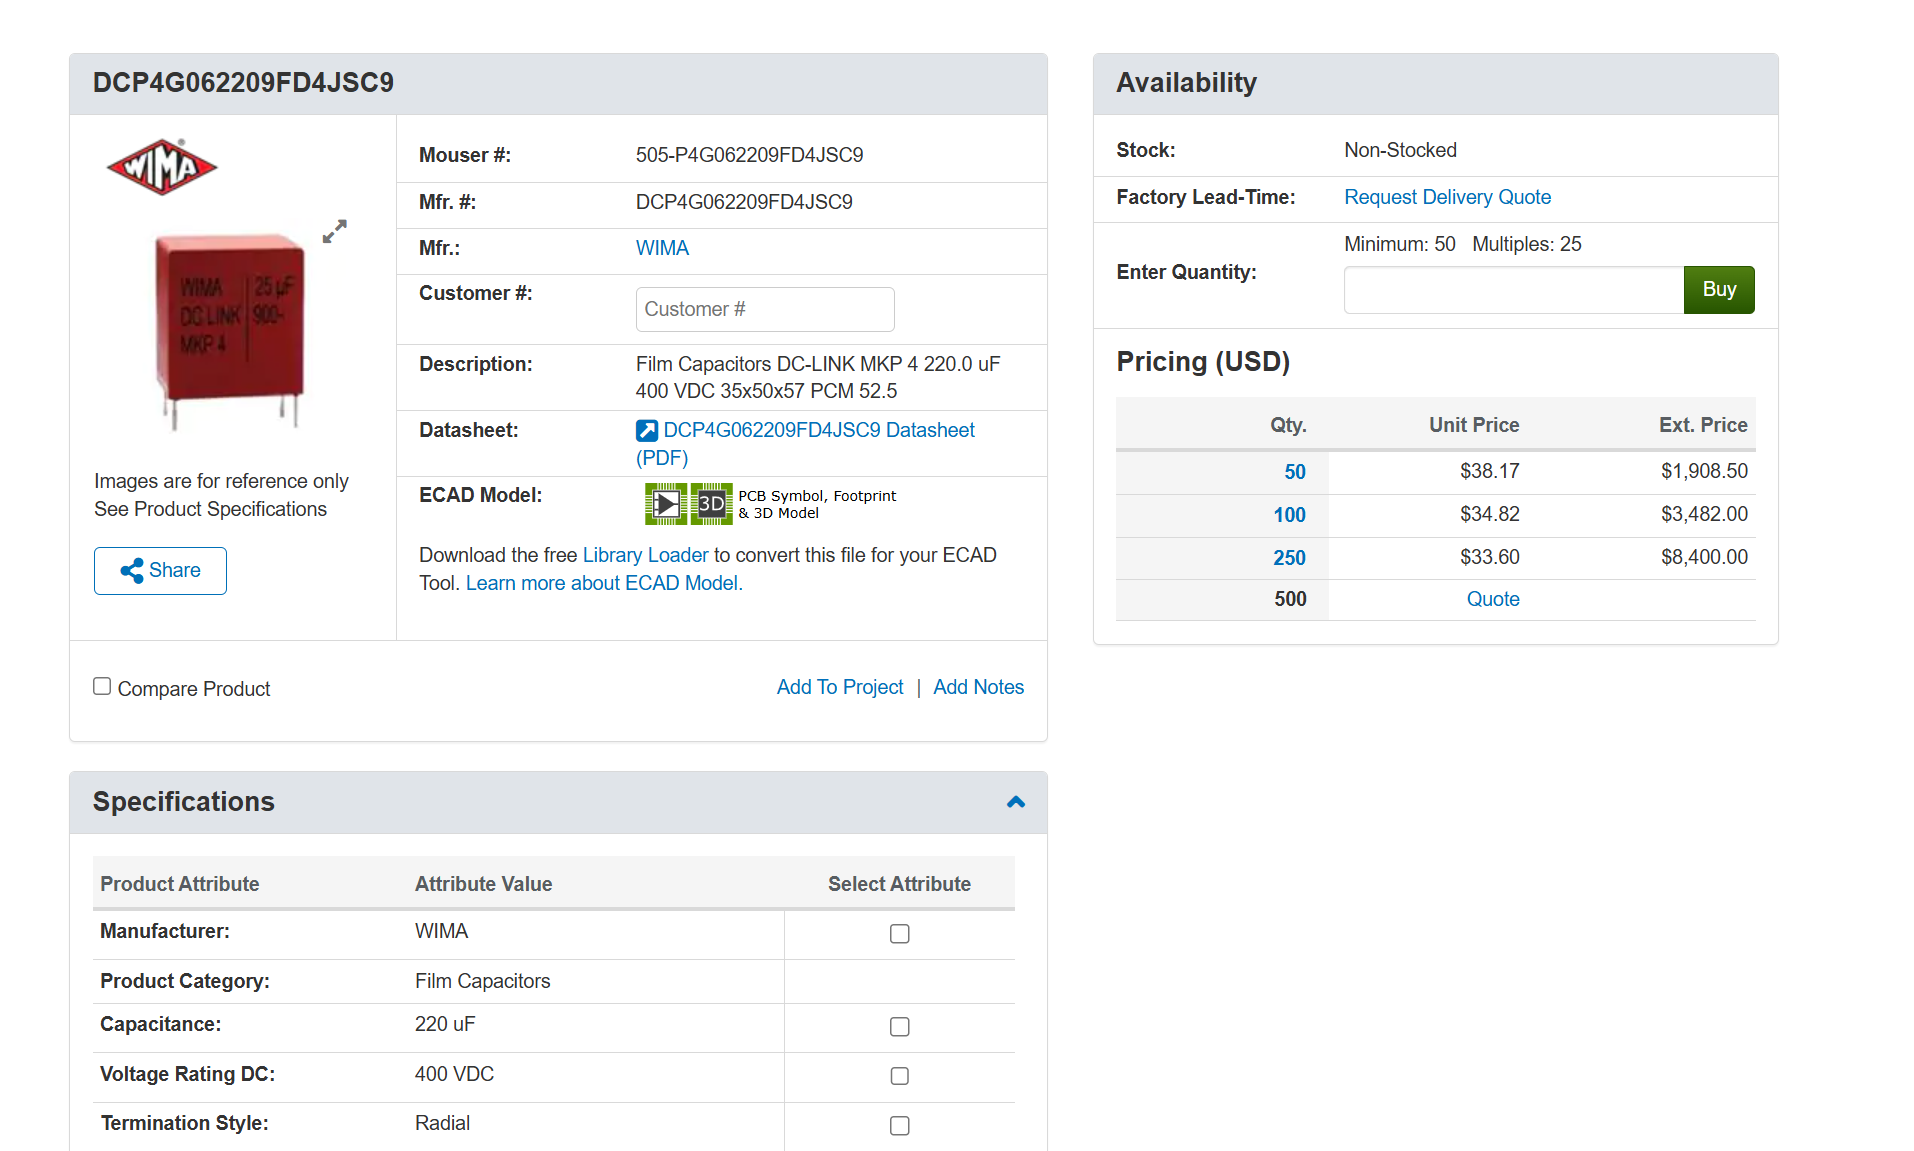The image size is (1914, 1151).
Task: Select quantity 250 price break
Action: 1289,558
